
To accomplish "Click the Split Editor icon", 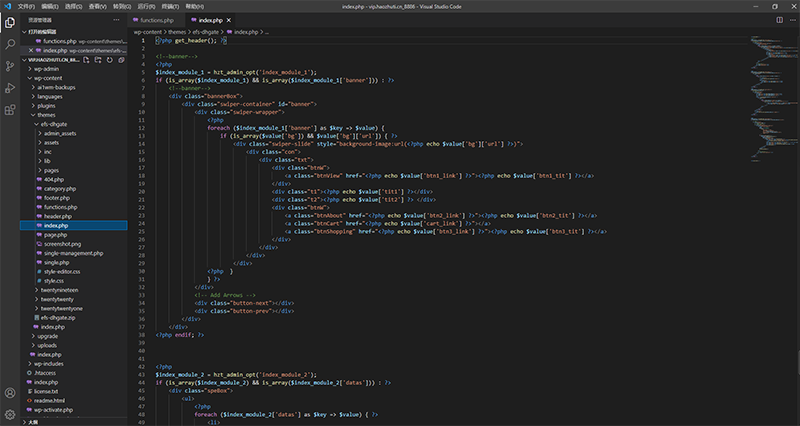I will pos(780,20).
